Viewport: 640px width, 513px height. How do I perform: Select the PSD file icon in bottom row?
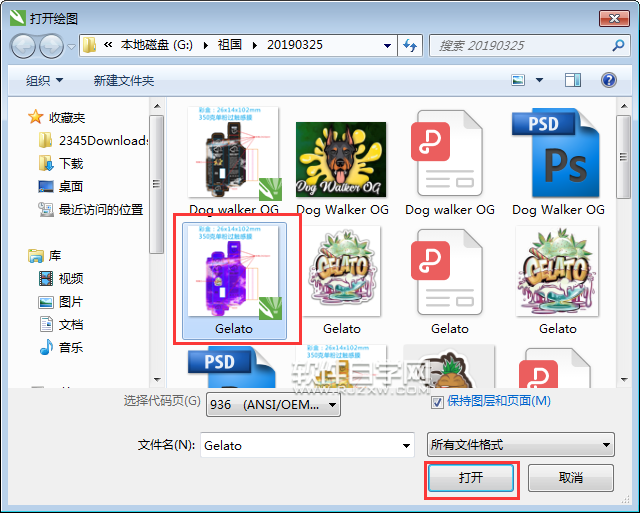click(x=233, y=366)
